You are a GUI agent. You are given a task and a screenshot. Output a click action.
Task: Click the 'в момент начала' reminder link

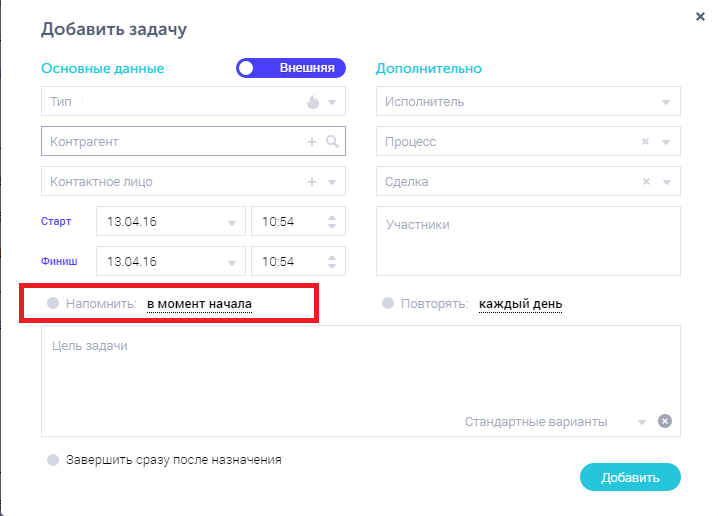(199, 303)
